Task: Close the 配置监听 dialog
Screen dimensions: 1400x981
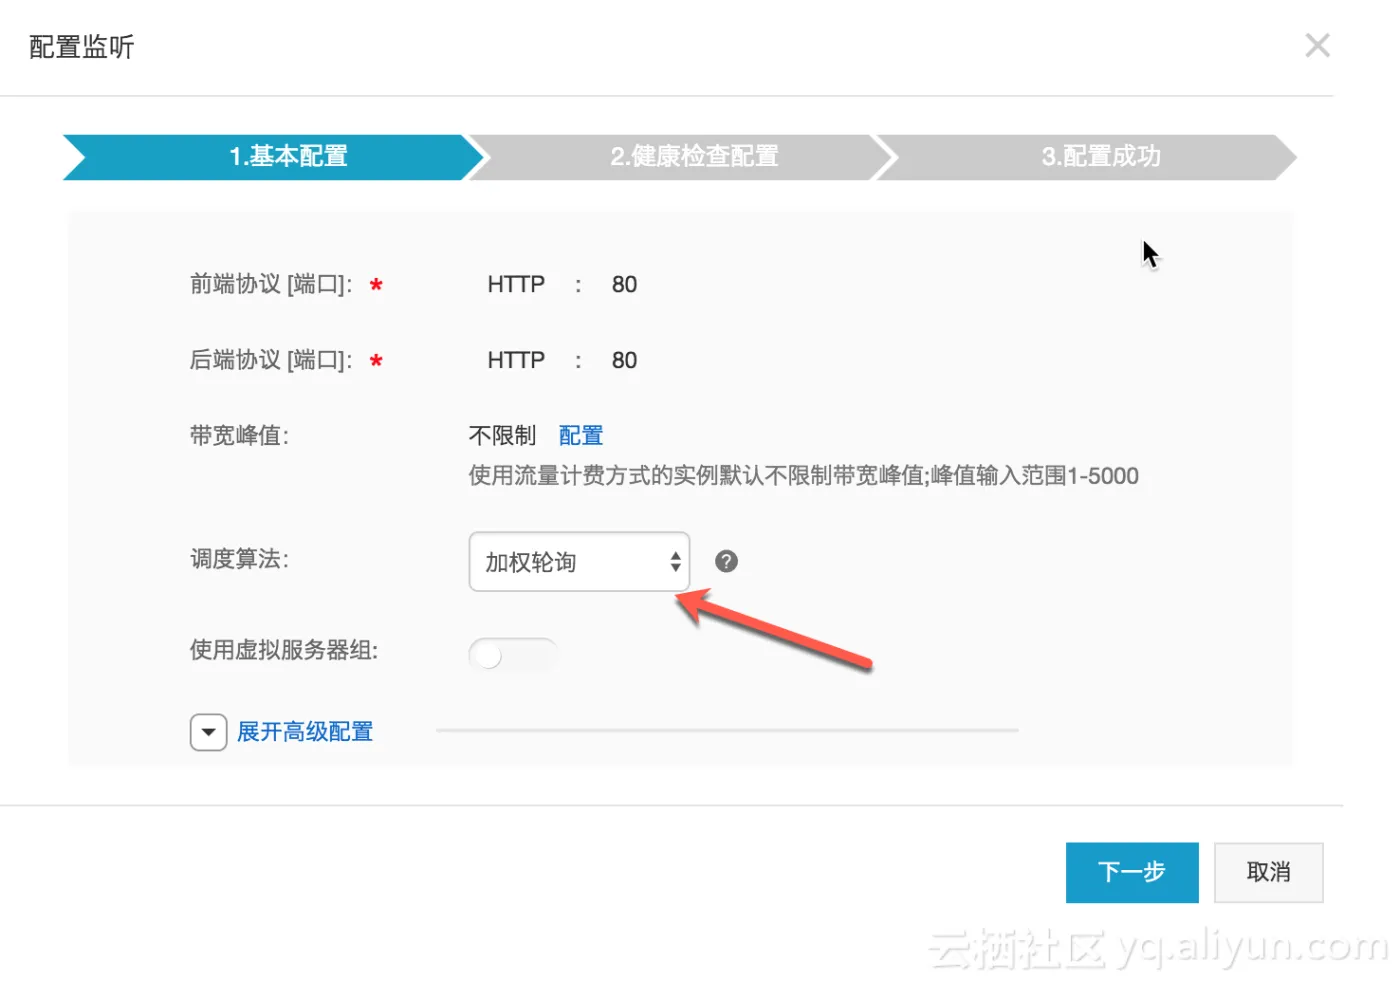Action: point(1317,46)
